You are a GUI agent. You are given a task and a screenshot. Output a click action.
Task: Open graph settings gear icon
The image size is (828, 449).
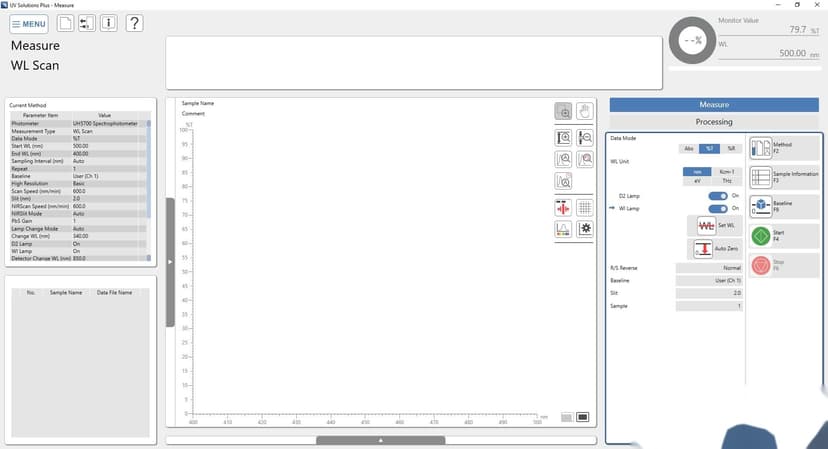point(585,229)
